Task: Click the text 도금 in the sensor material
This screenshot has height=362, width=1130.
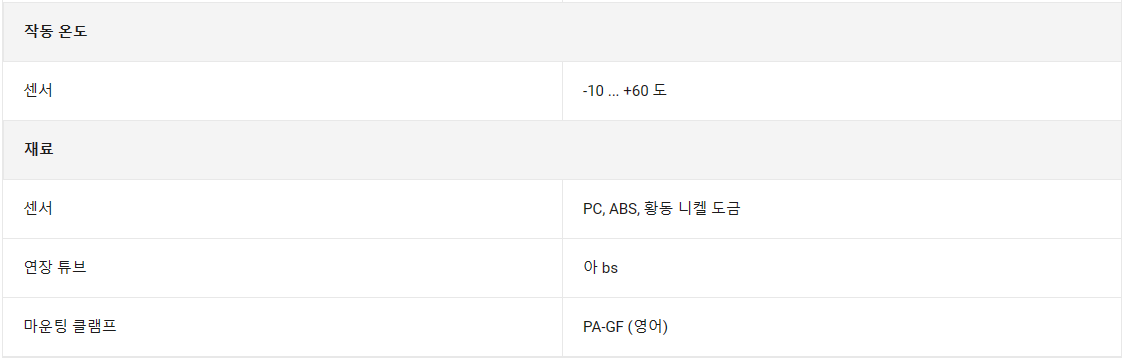Action: click(x=726, y=209)
